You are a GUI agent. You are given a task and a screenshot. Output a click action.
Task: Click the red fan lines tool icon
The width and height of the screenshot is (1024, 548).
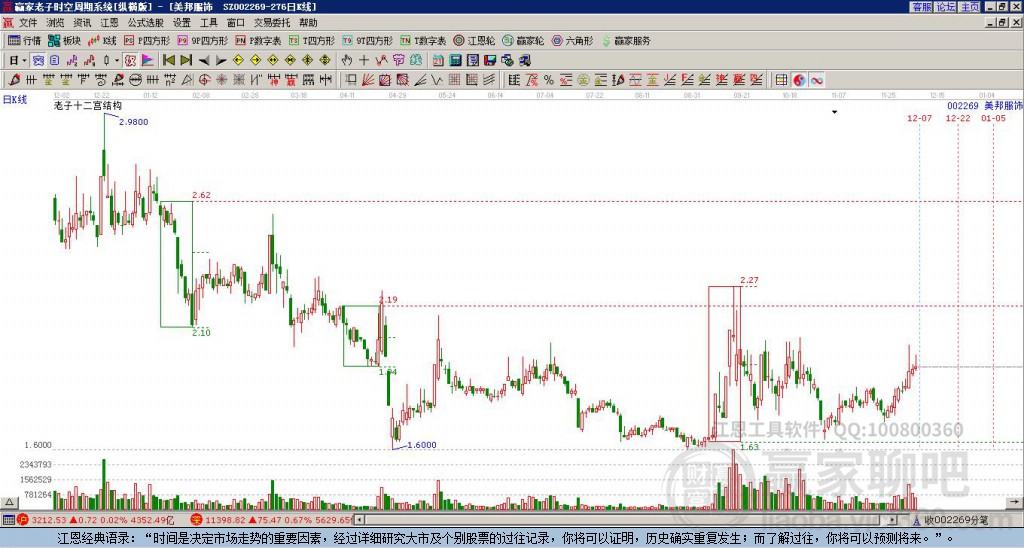[368, 80]
